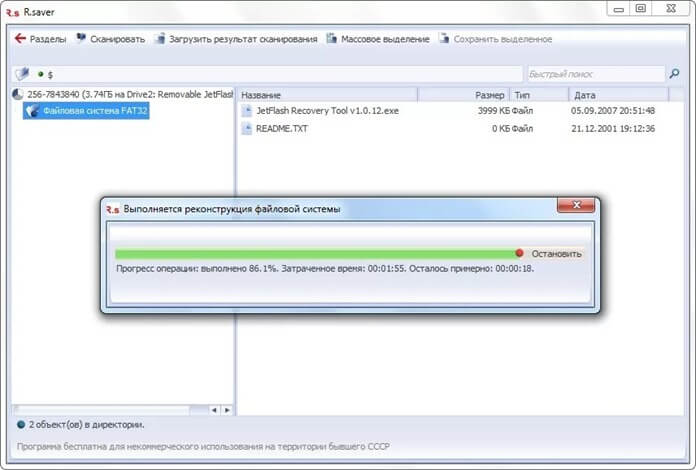
Task: Click Сохранить выделенное
Action: click(x=496, y=39)
